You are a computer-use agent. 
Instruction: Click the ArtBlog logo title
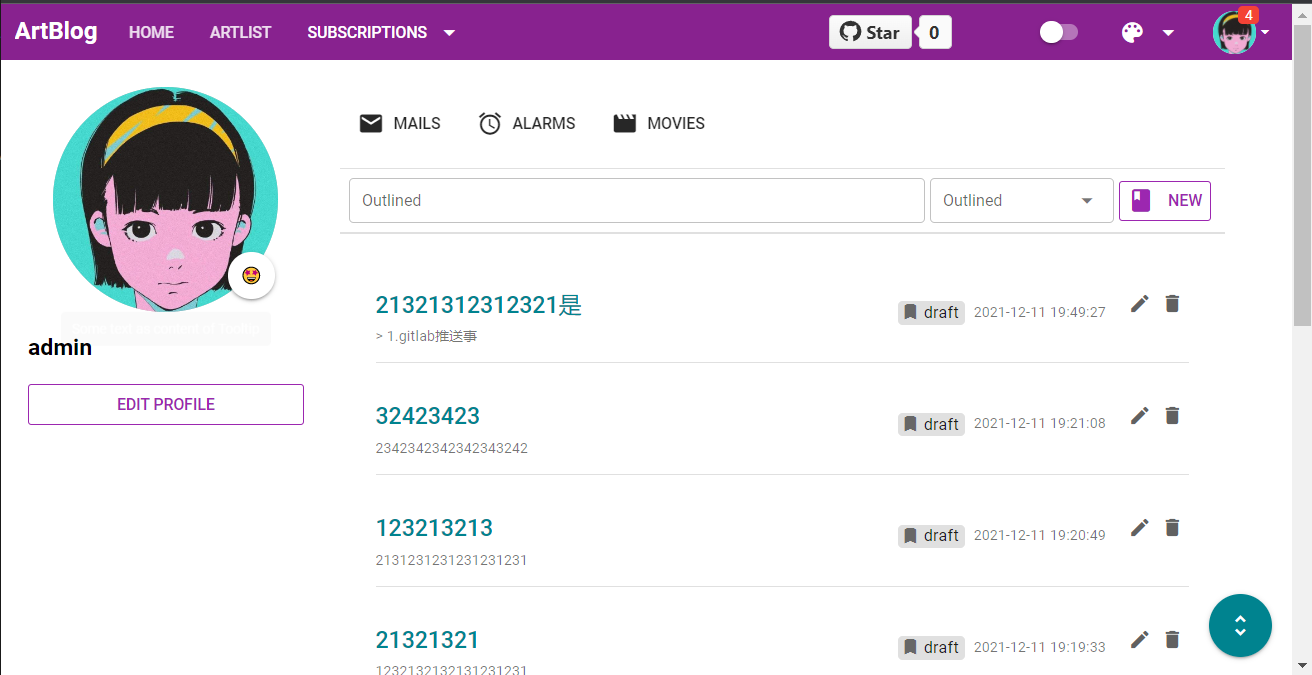(56, 31)
